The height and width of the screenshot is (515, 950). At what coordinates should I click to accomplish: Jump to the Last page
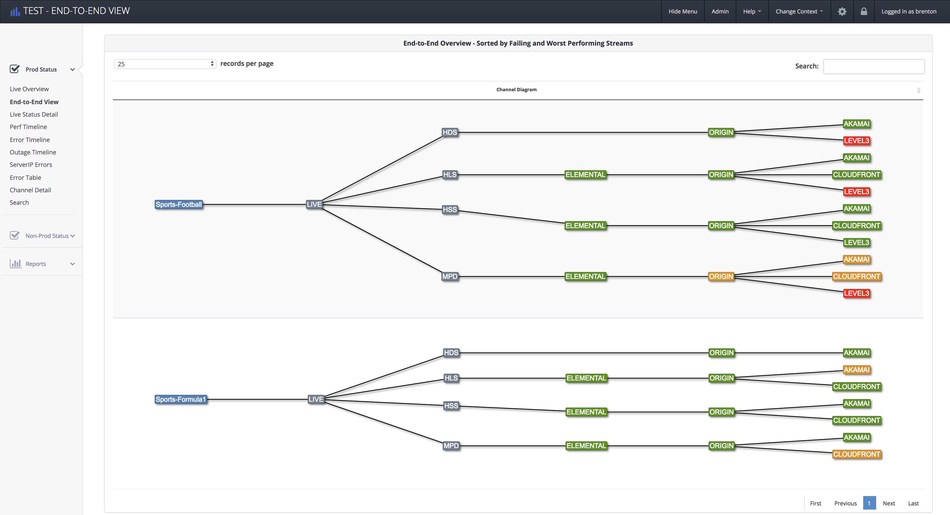click(x=914, y=503)
